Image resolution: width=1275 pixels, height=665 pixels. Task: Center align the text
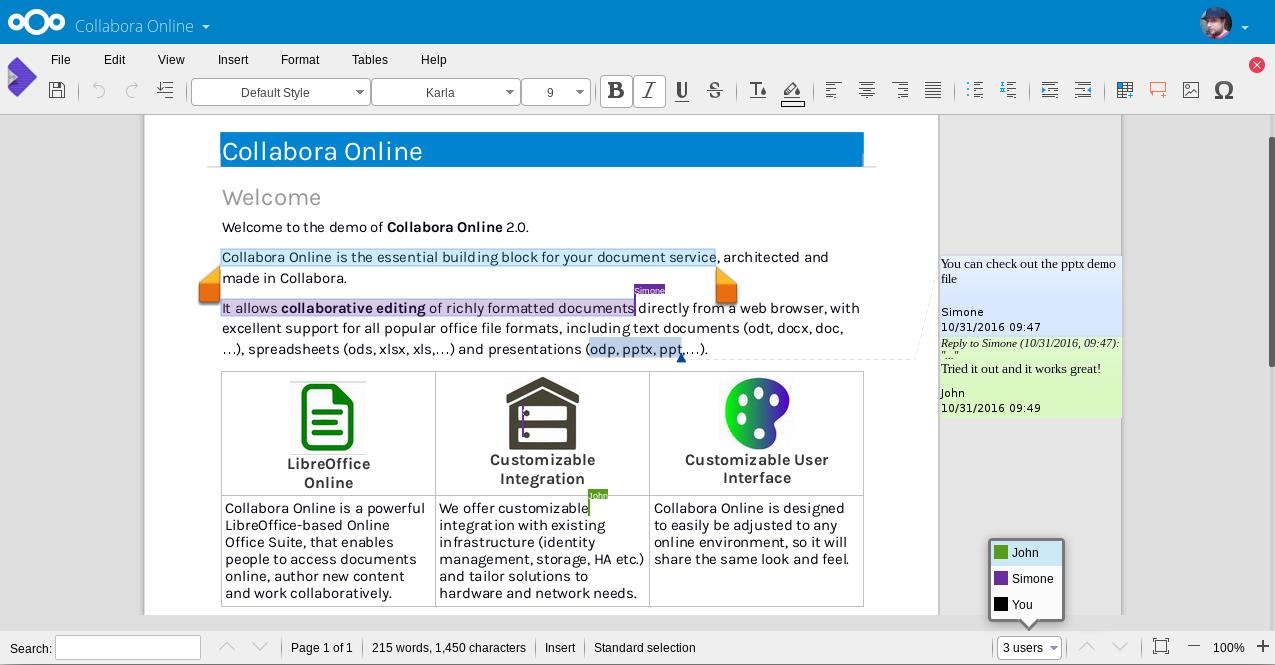point(867,91)
